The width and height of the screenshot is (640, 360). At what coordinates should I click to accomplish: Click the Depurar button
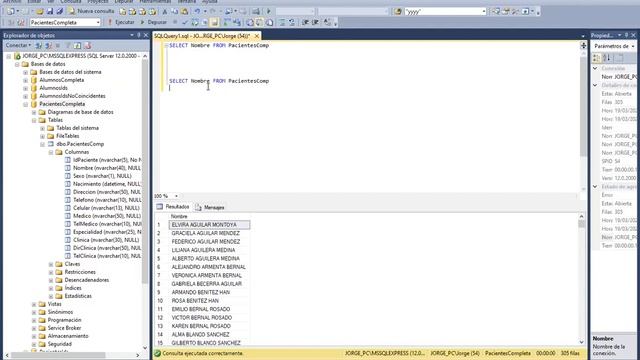tap(153, 22)
